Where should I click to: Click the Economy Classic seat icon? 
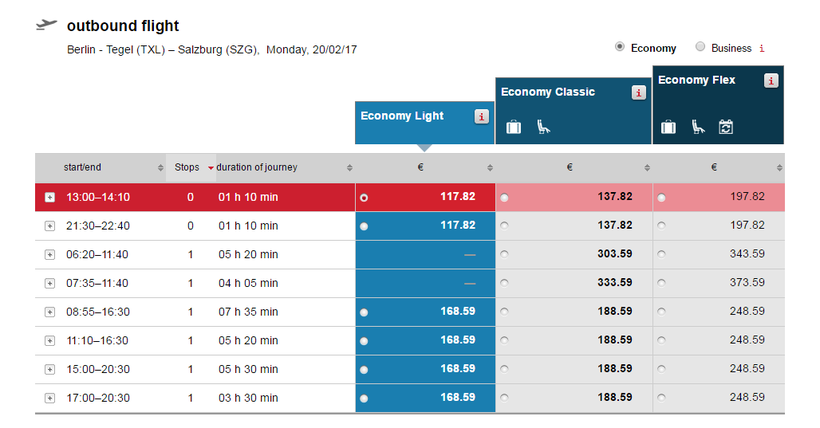coord(543,127)
